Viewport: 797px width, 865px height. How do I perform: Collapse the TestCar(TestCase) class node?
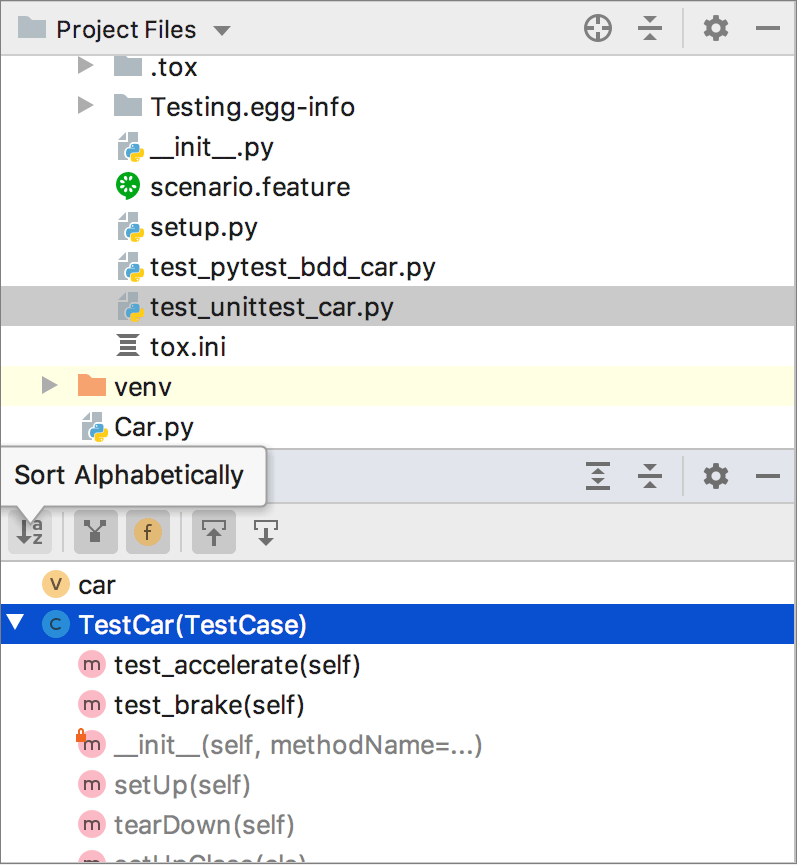pyautogui.click(x=16, y=624)
